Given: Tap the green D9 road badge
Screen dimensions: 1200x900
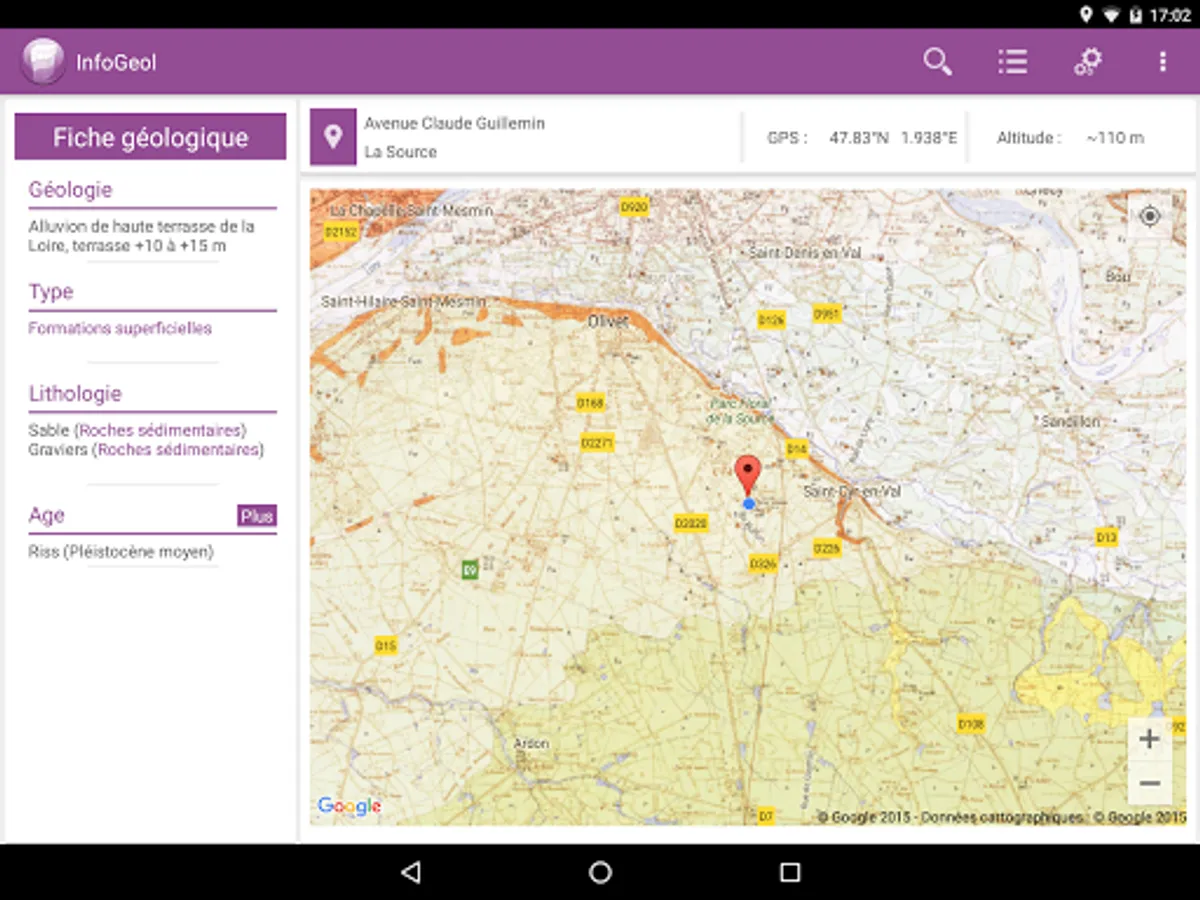Looking at the screenshot, I should (x=470, y=570).
